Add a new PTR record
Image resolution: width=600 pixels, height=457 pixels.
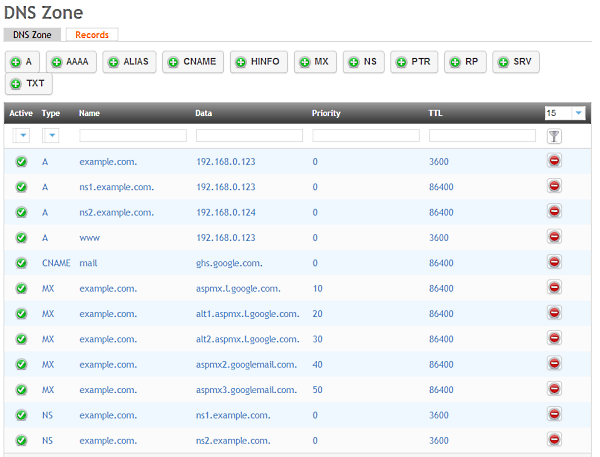coord(414,62)
